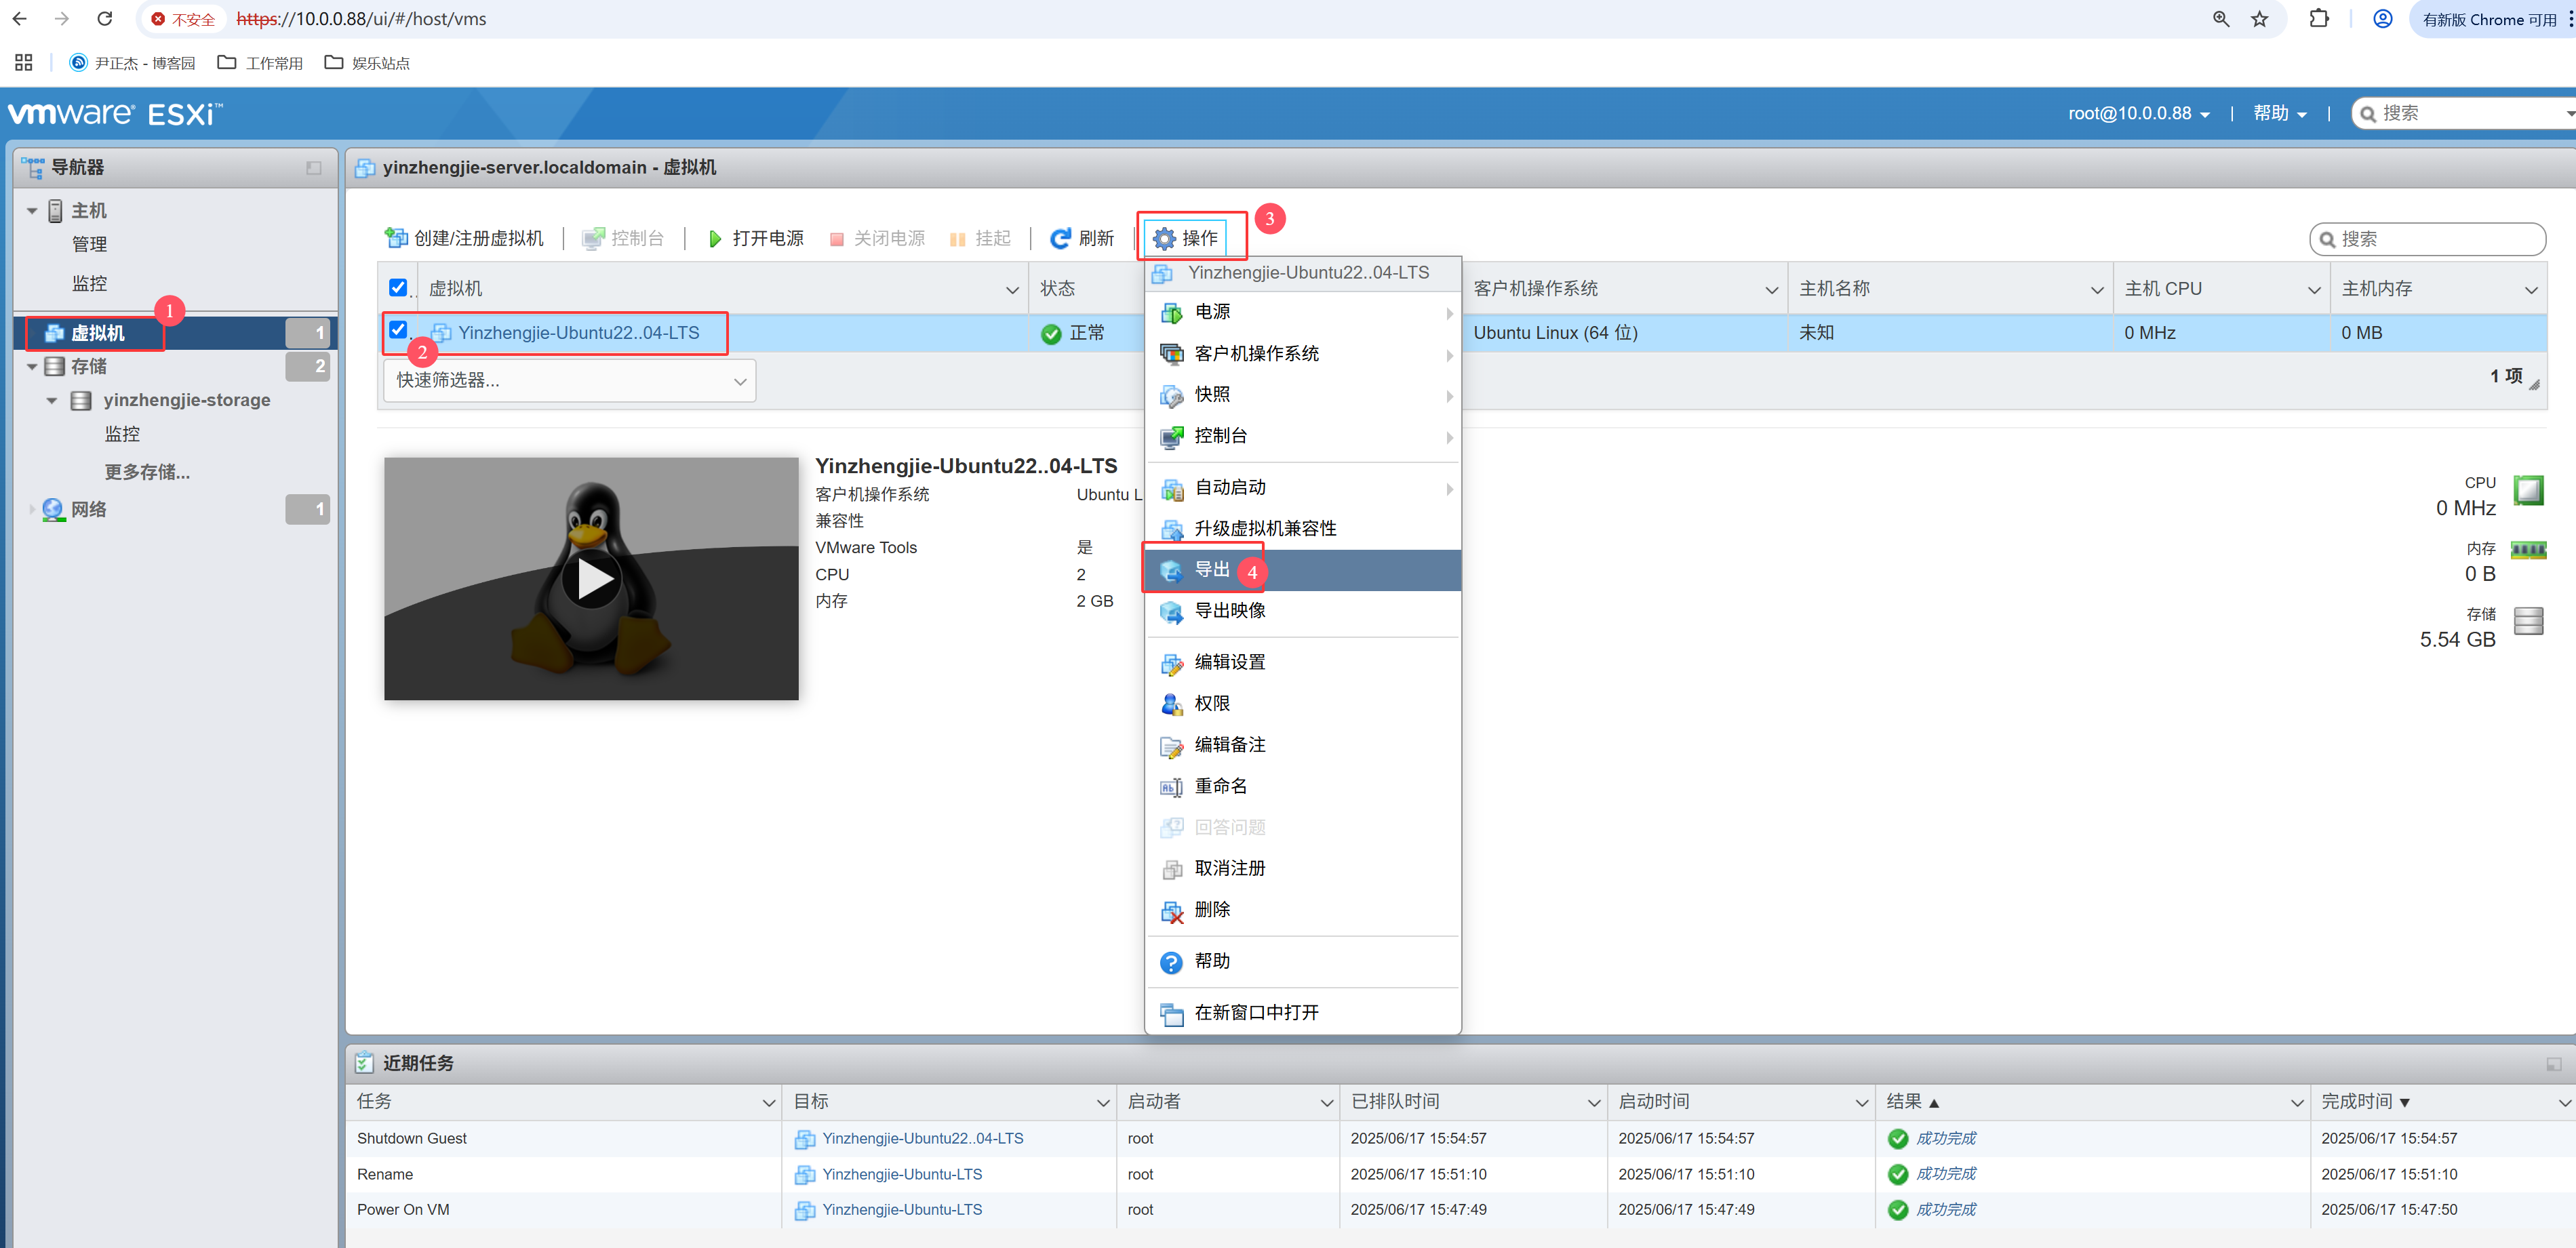Bookmark the page with the star icon

pyautogui.click(x=2260, y=19)
